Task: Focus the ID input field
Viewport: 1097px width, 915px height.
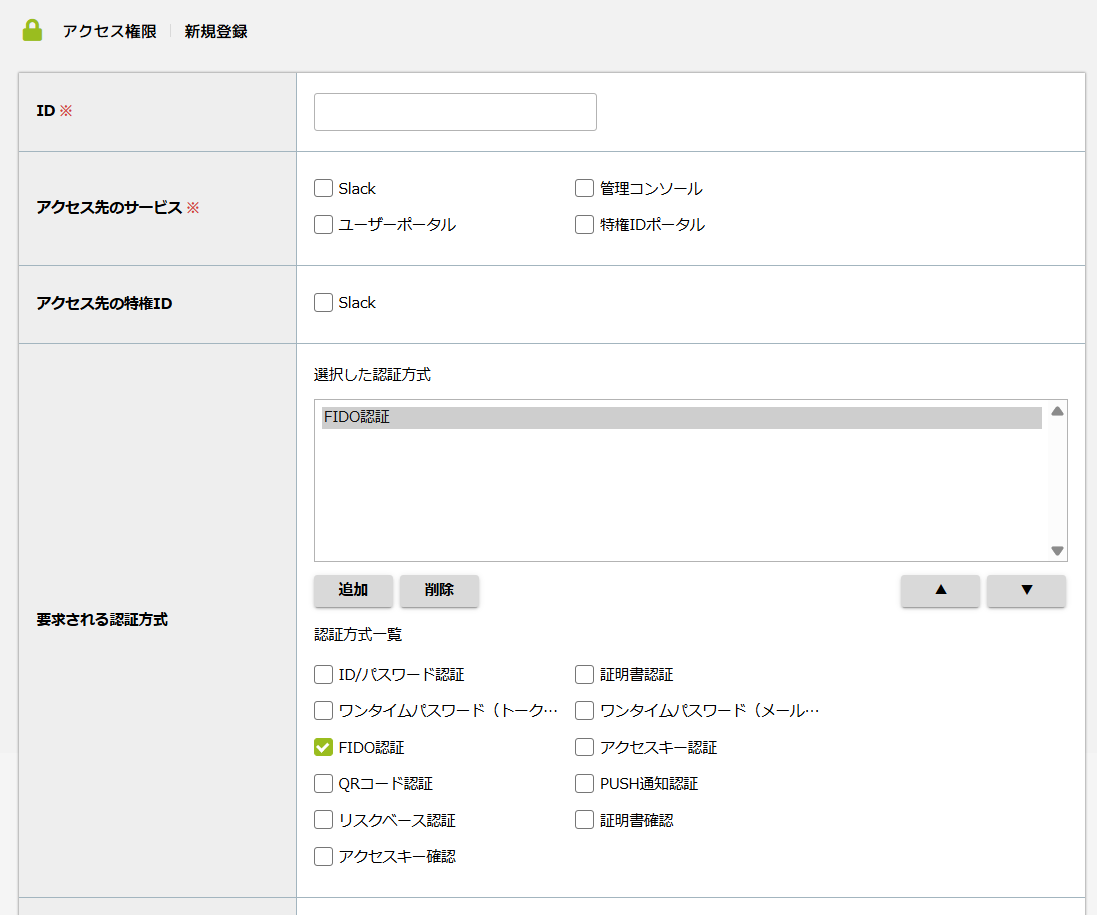Action: click(455, 112)
